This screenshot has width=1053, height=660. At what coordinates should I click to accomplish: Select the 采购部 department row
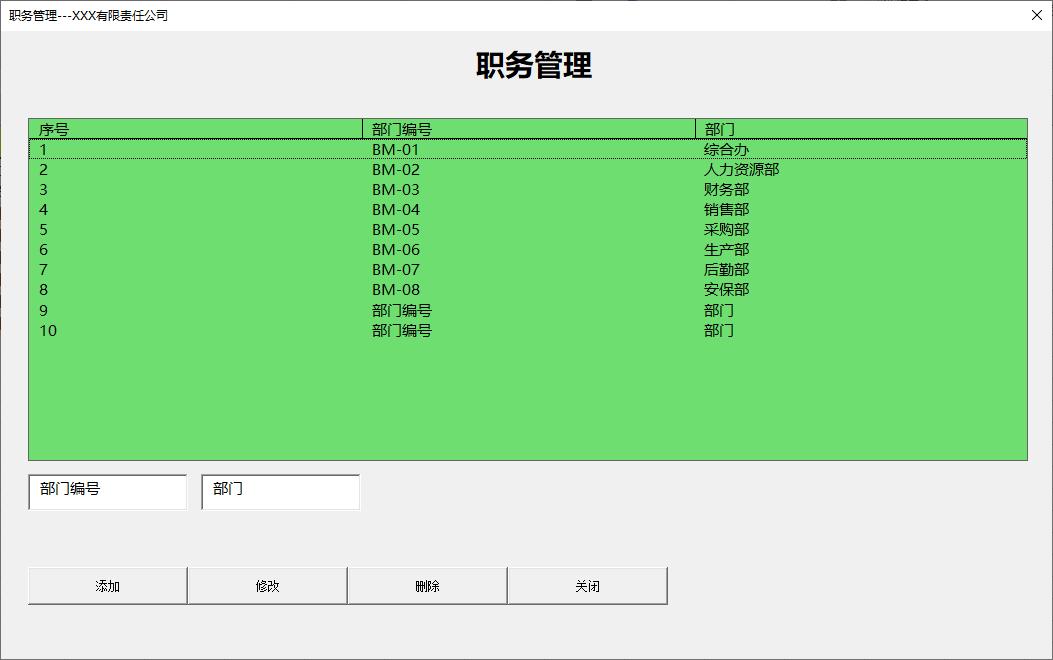pyautogui.click(x=400, y=229)
